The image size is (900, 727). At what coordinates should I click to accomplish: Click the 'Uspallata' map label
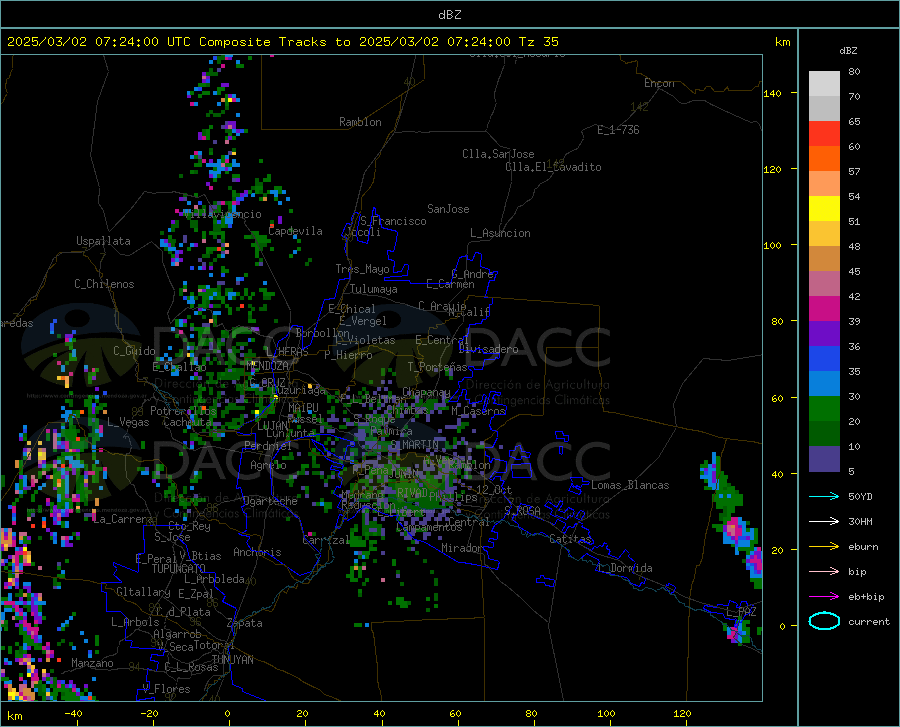pos(103,241)
